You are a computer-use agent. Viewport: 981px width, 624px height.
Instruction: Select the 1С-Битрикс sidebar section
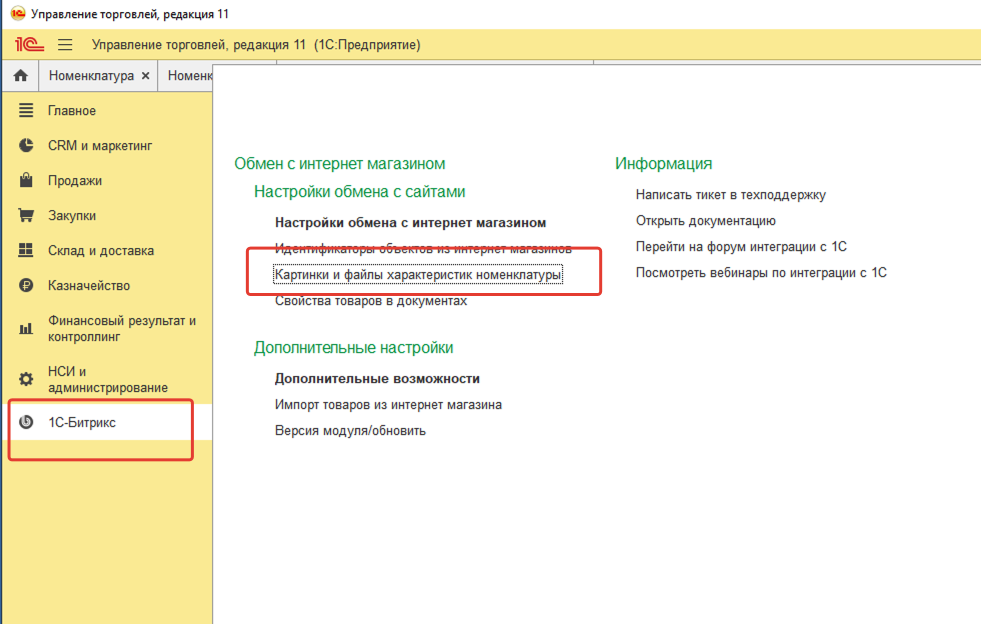82,423
